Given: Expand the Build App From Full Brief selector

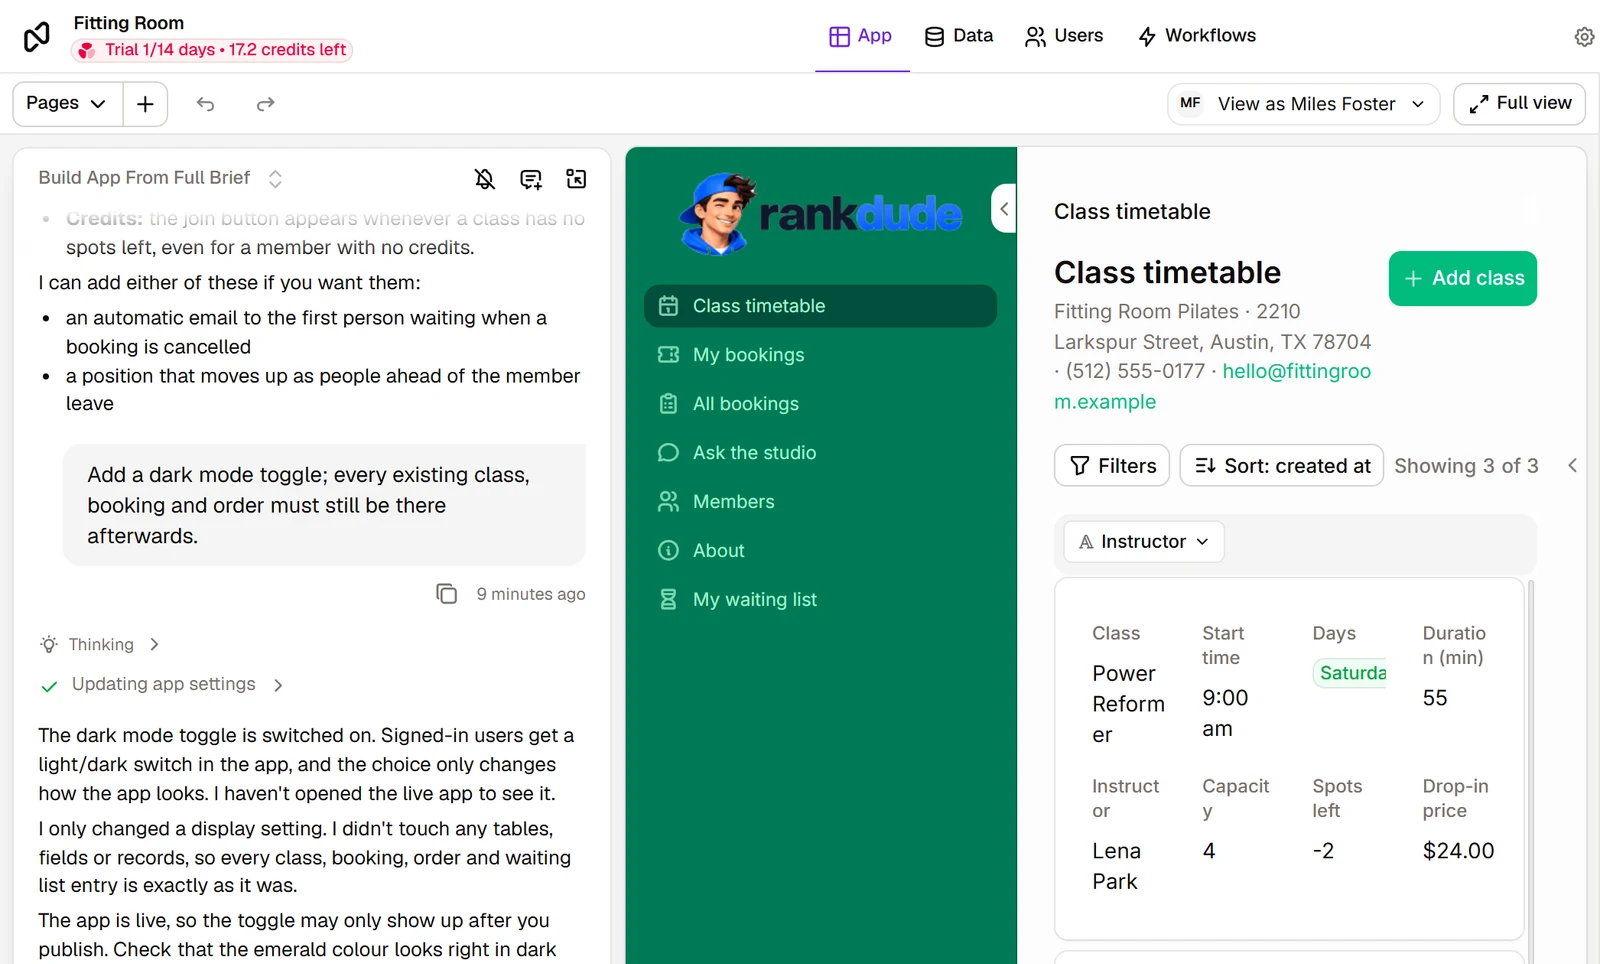Looking at the screenshot, I should (160, 178).
